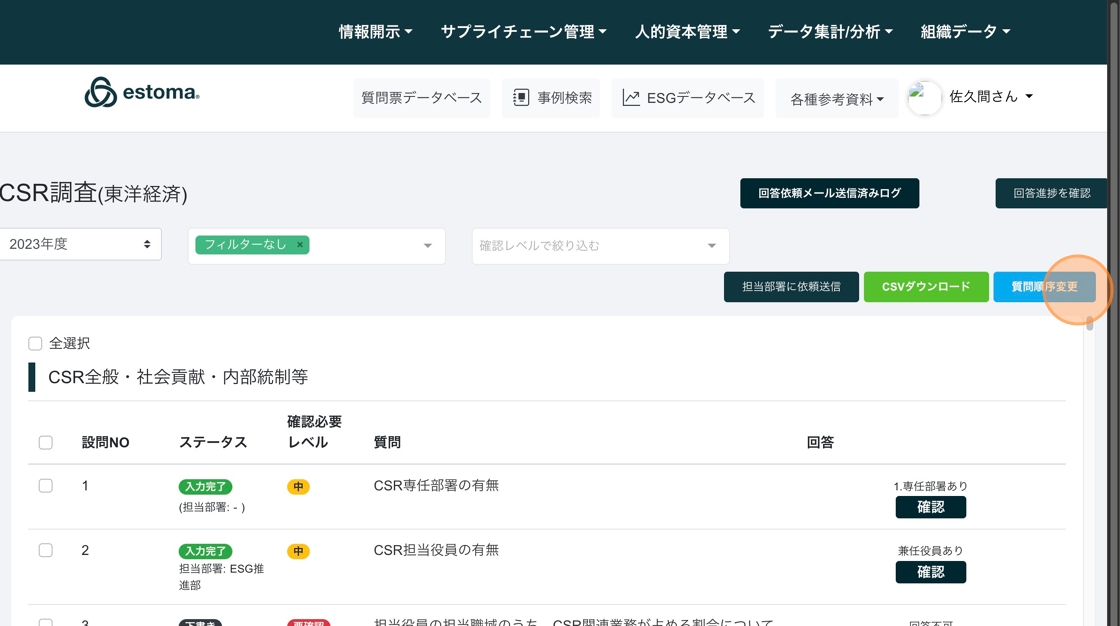This screenshot has height=626, width=1120.
Task: Open the 2023年度 year selector
Action: 80,244
